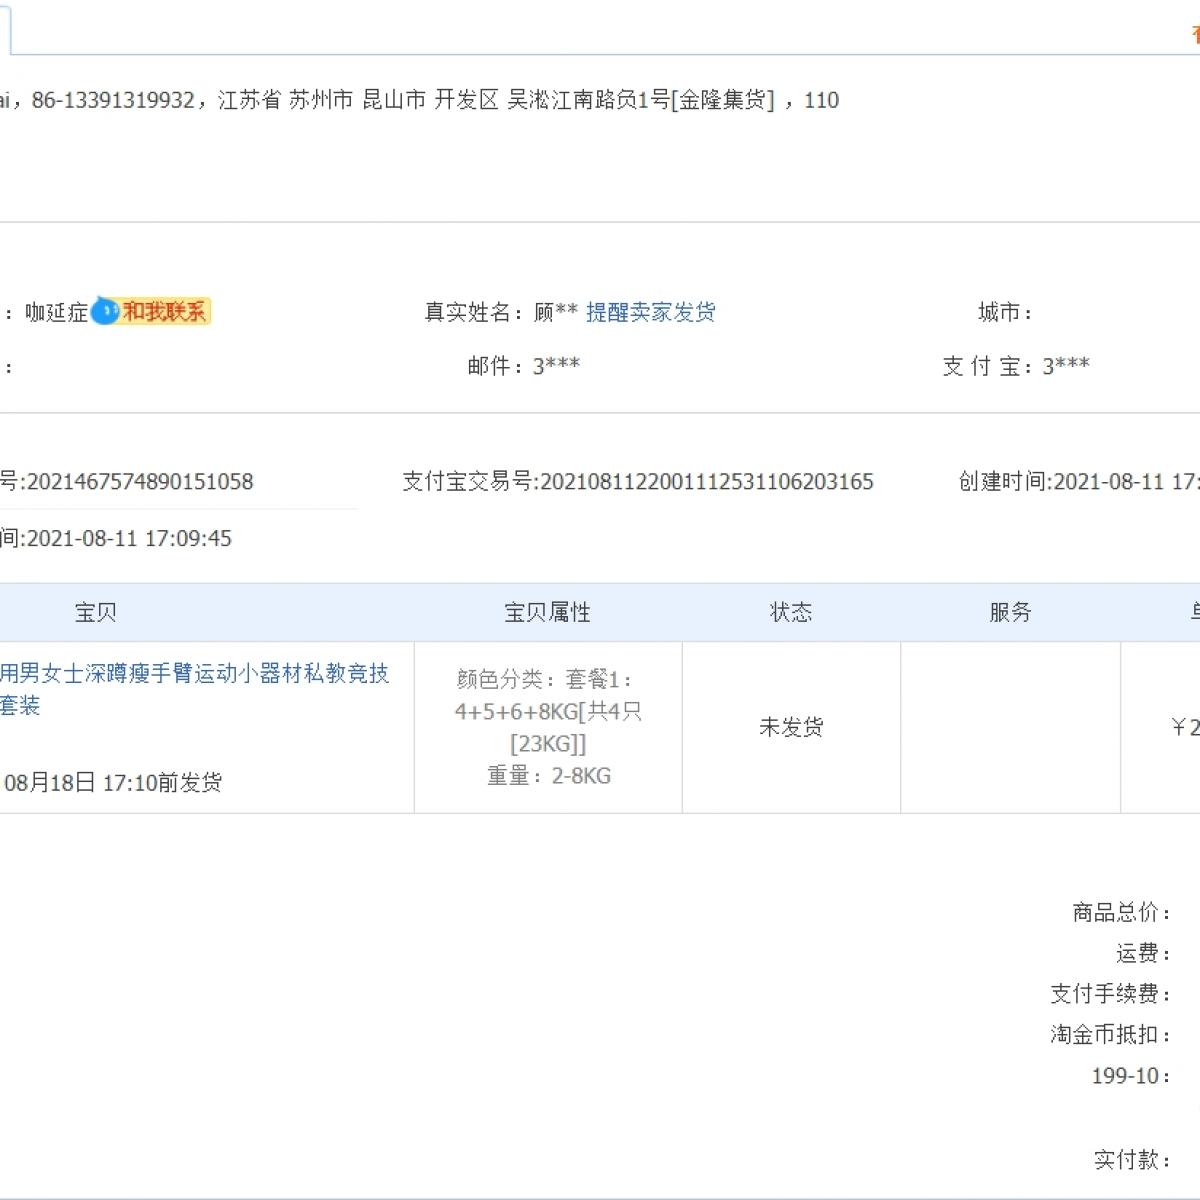Click the 宝贝属性 column header
Viewport: 1200px width, 1200px height.
point(547,612)
